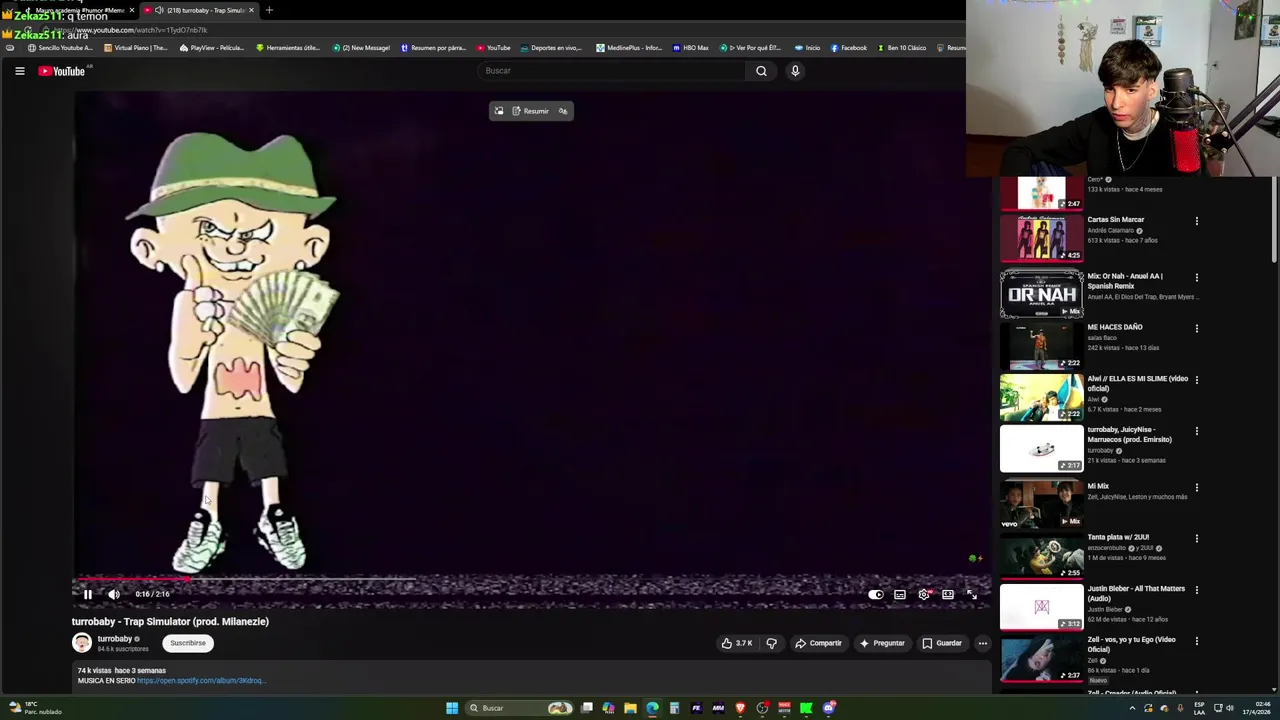Image resolution: width=1280 pixels, height=720 pixels.
Task: Open the three-dot more actions menu below the video
Action: point(983,643)
